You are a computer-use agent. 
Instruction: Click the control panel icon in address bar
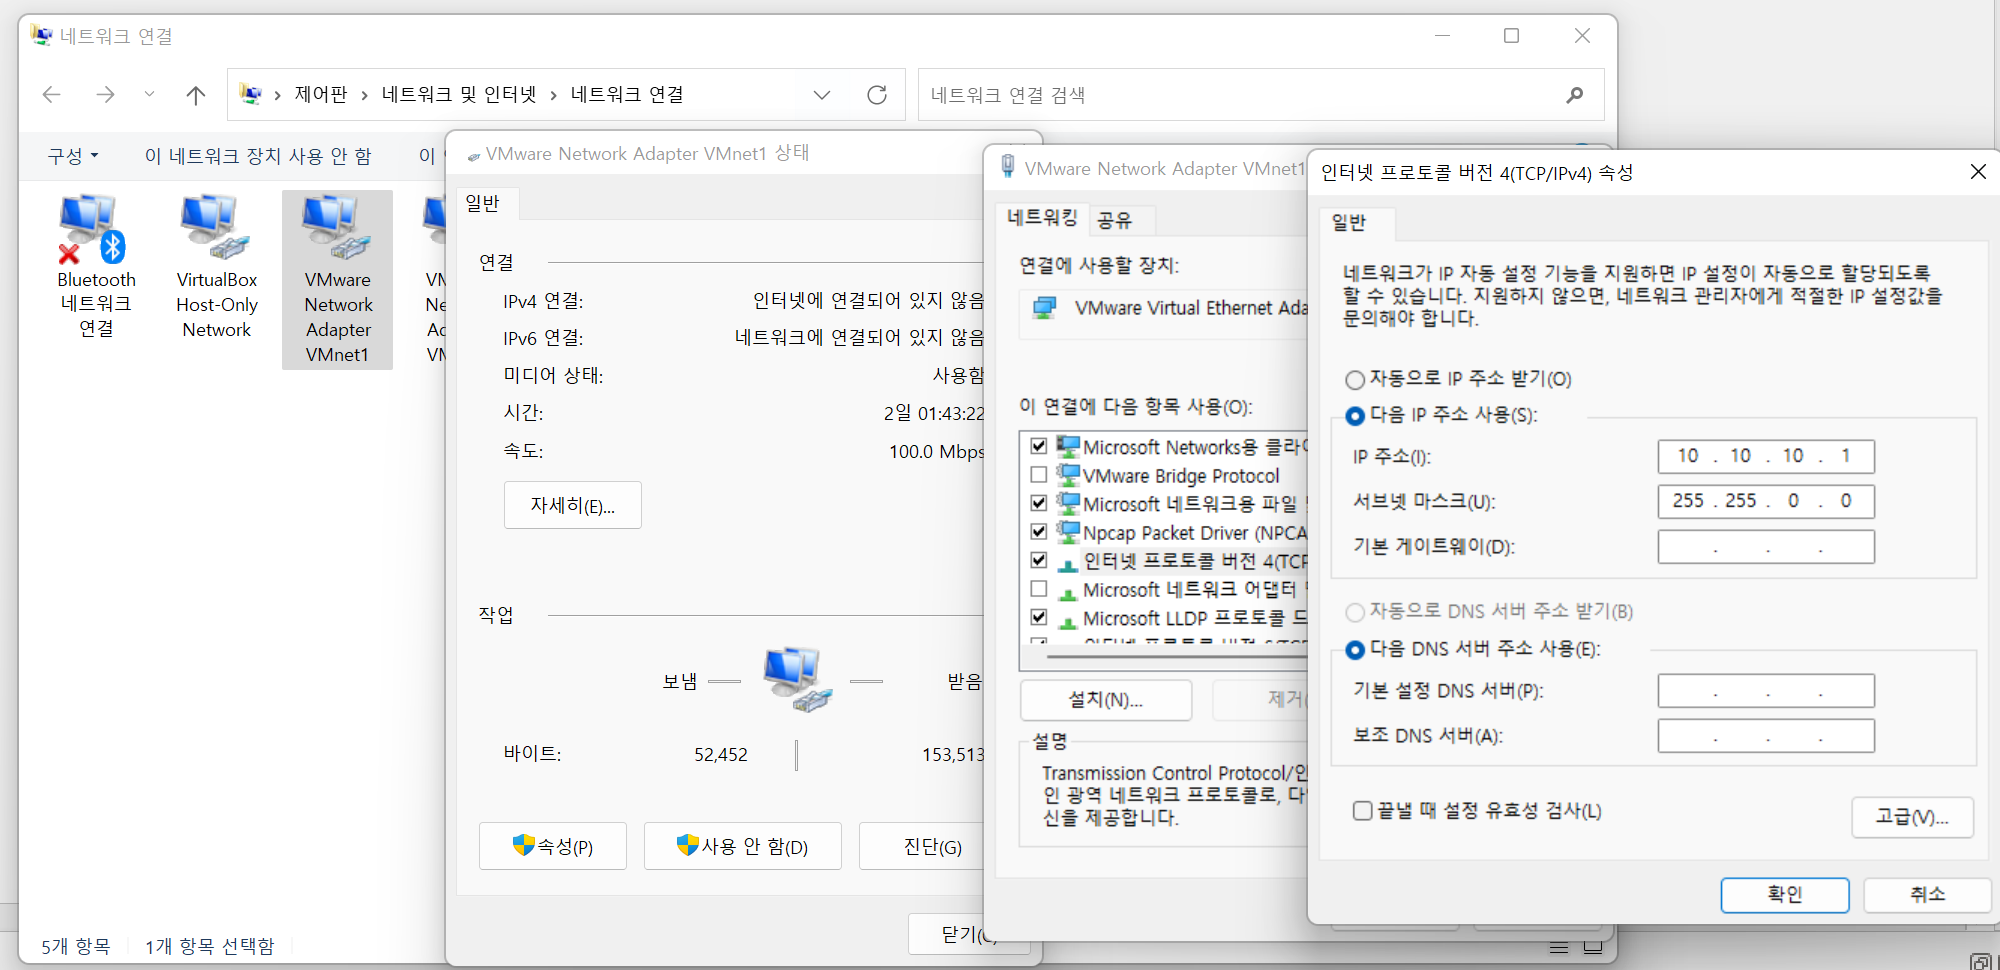click(x=250, y=94)
